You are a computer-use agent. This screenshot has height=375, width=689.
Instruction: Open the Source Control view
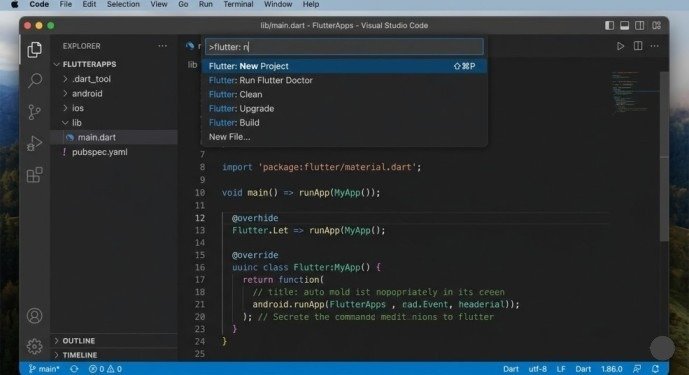pyautogui.click(x=34, y=112)
